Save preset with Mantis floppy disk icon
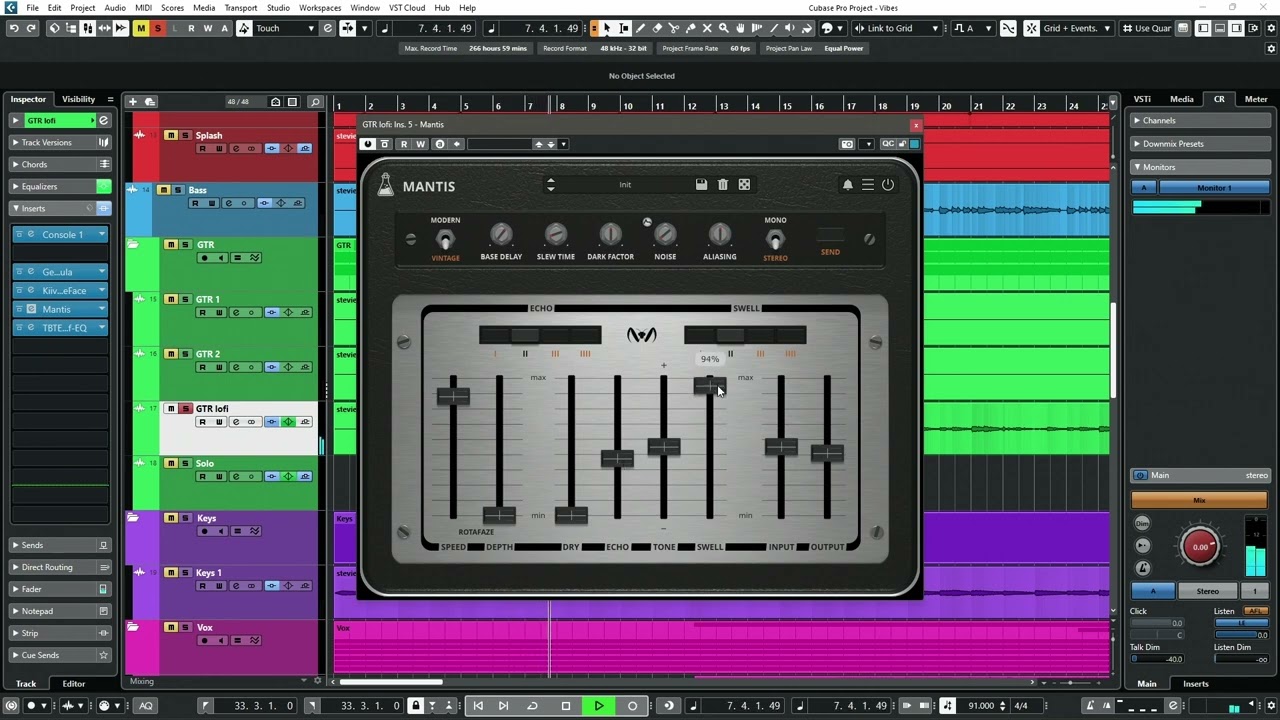Viewport: 1280px width, 720px height. [x=701, y=185]
